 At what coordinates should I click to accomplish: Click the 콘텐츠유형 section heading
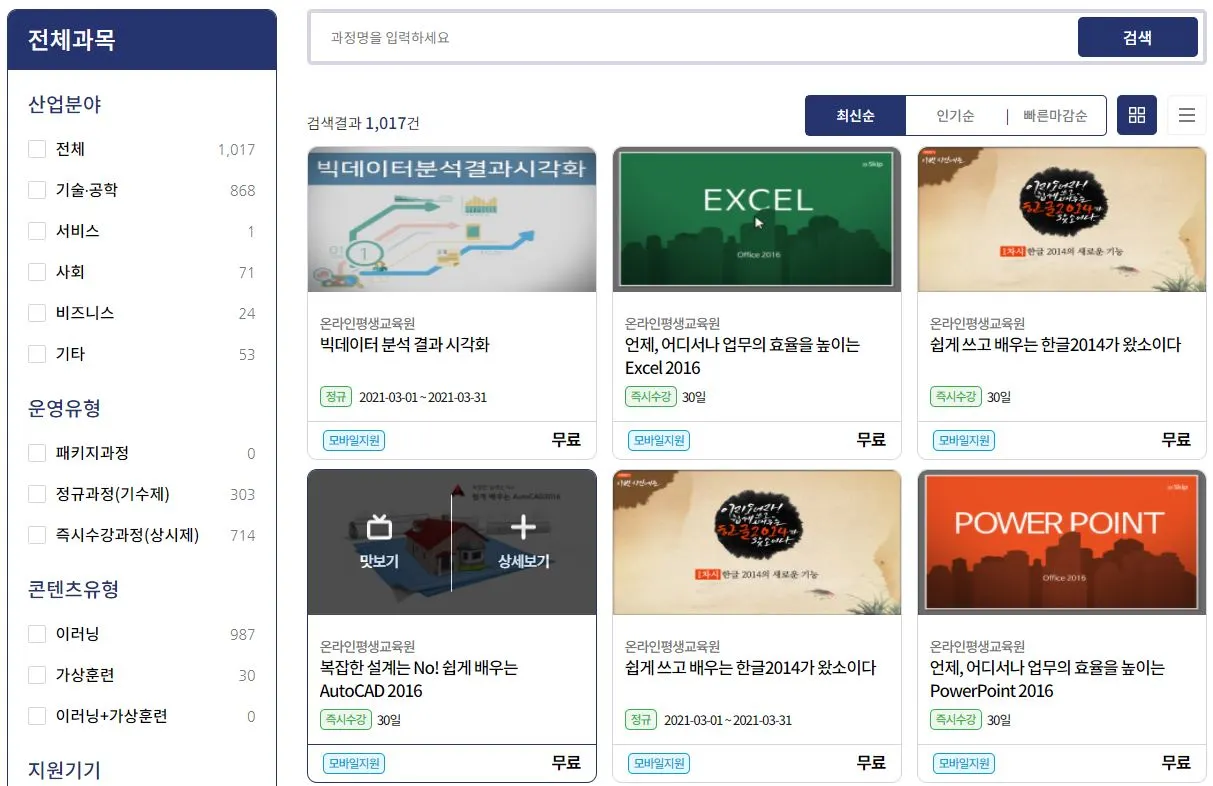[x=74, y=589]
